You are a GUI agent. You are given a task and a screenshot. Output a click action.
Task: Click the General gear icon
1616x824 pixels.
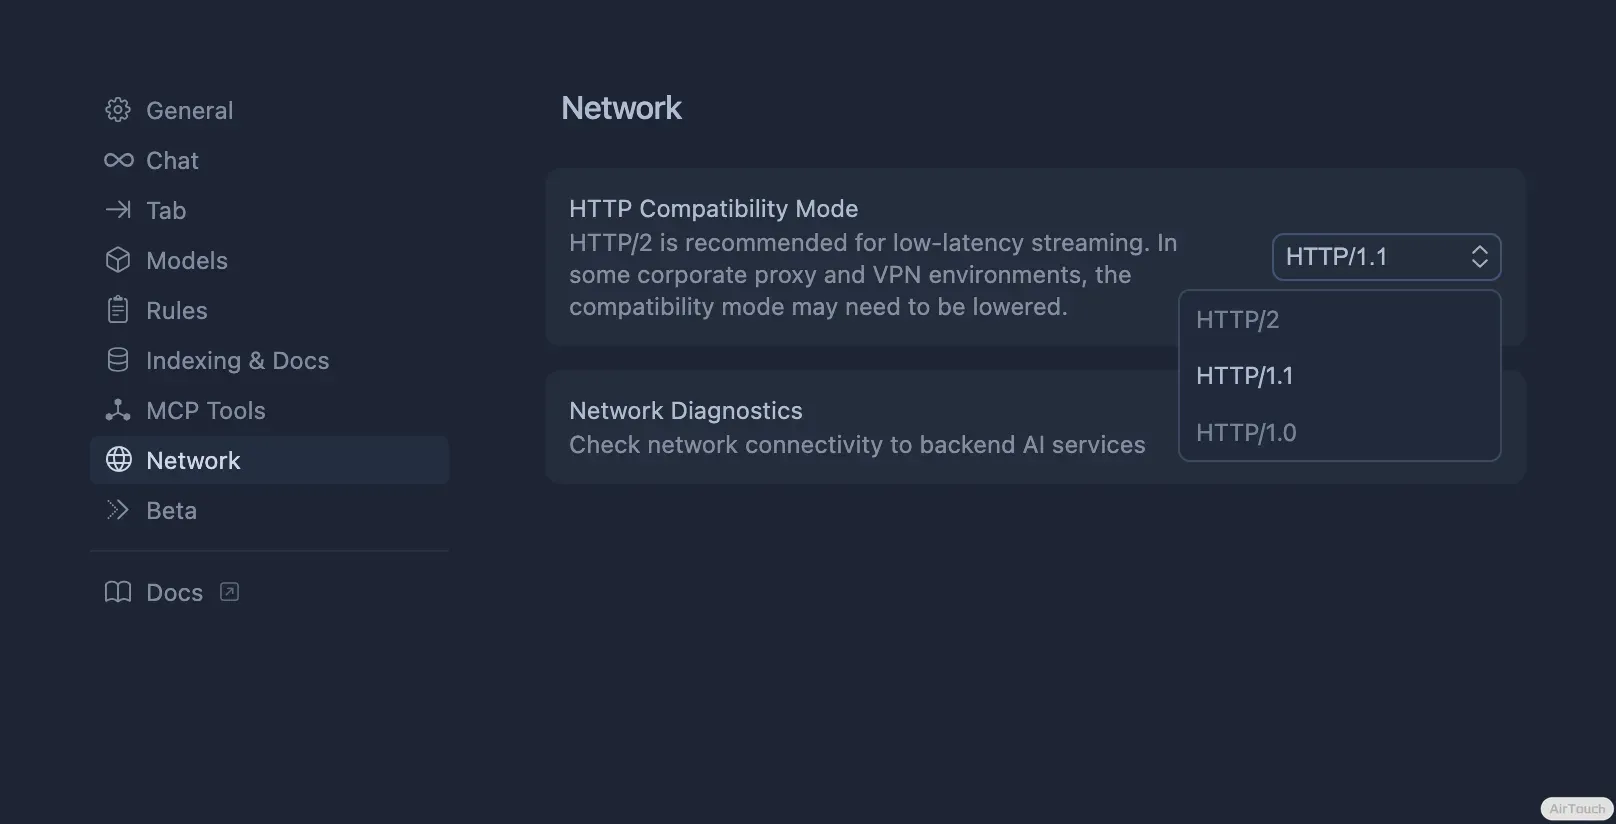118,110
